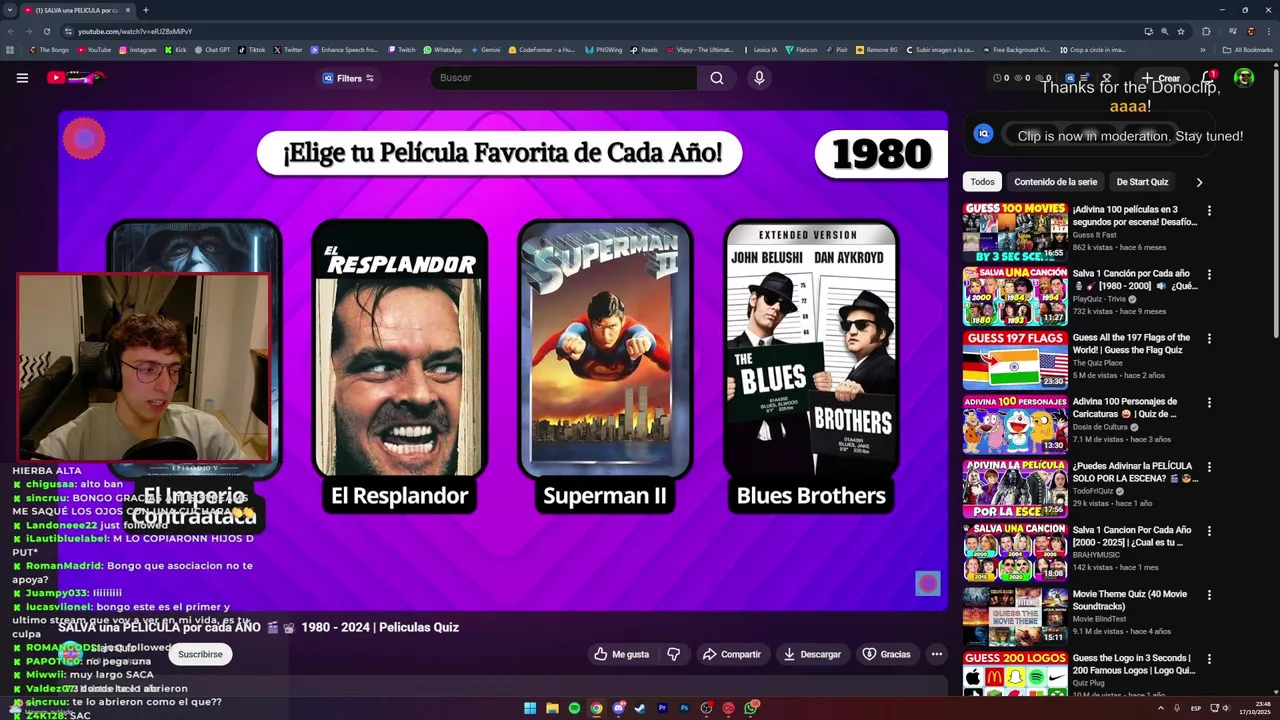
Task: Dislike the video with thumbs down
Action: click(674, 654)
